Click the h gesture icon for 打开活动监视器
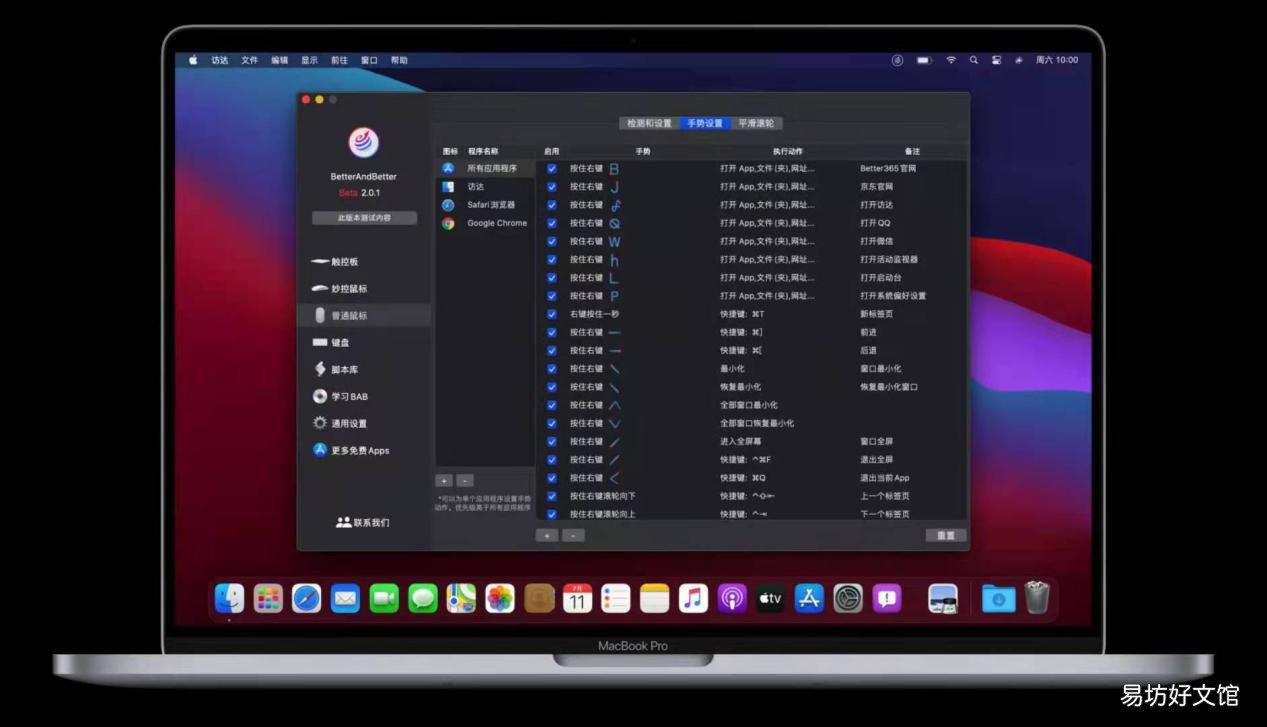The width and height of the screenshot is (1267, 727). click(x=614, y=260)
